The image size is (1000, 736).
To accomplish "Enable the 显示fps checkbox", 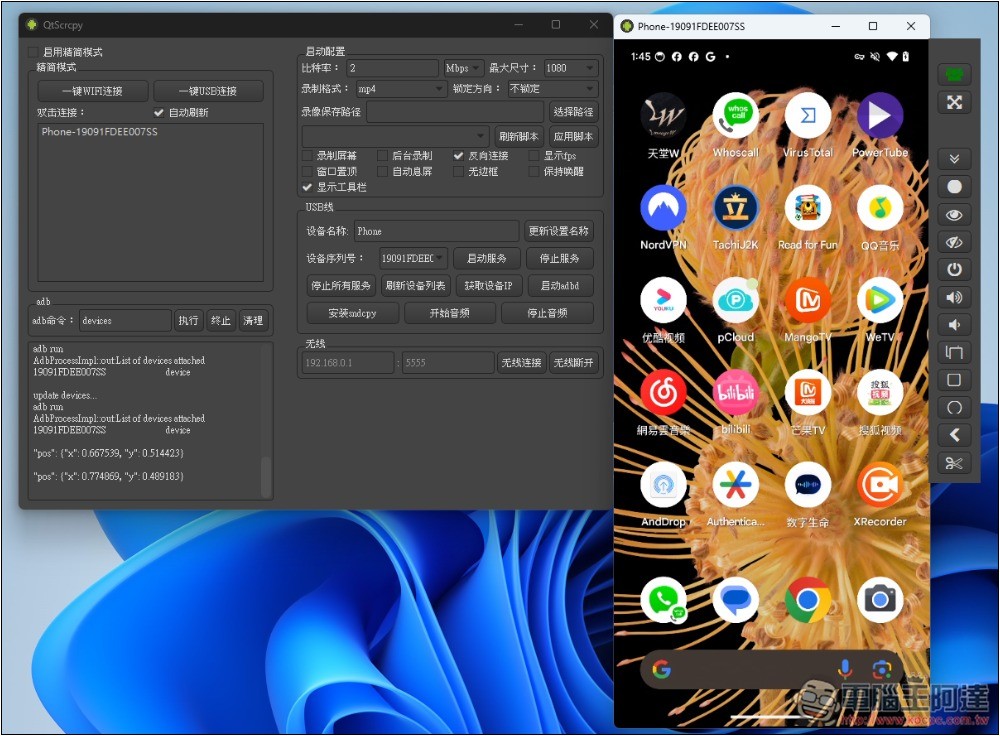I will 534,156.
